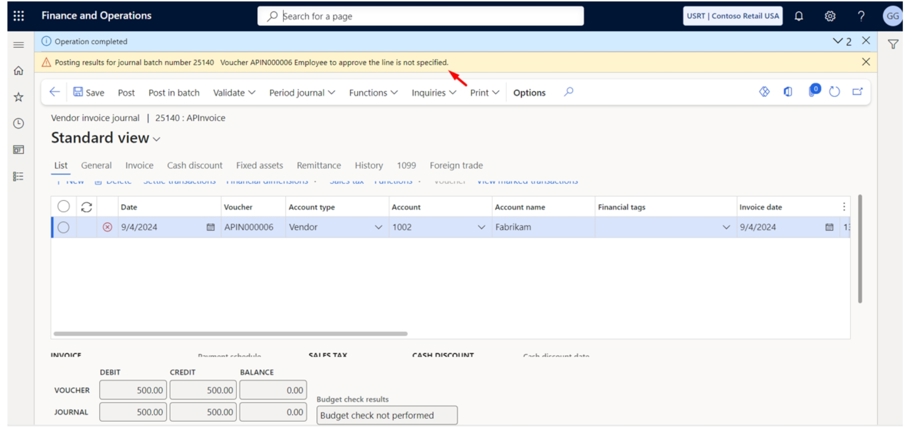This screenshot has height=428, width=913.
Task: Switch to the 1099 tab
Action: coord(406,165)
